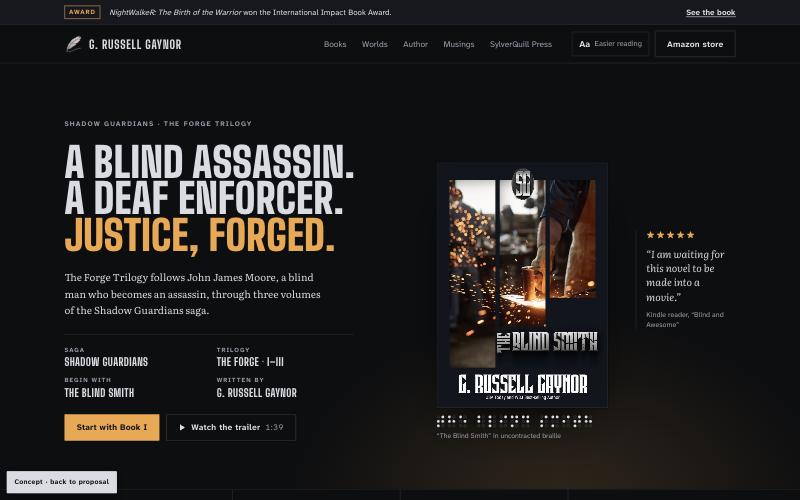Select the G. RUSSELL GAYNOR written-by text

[257, 393]
